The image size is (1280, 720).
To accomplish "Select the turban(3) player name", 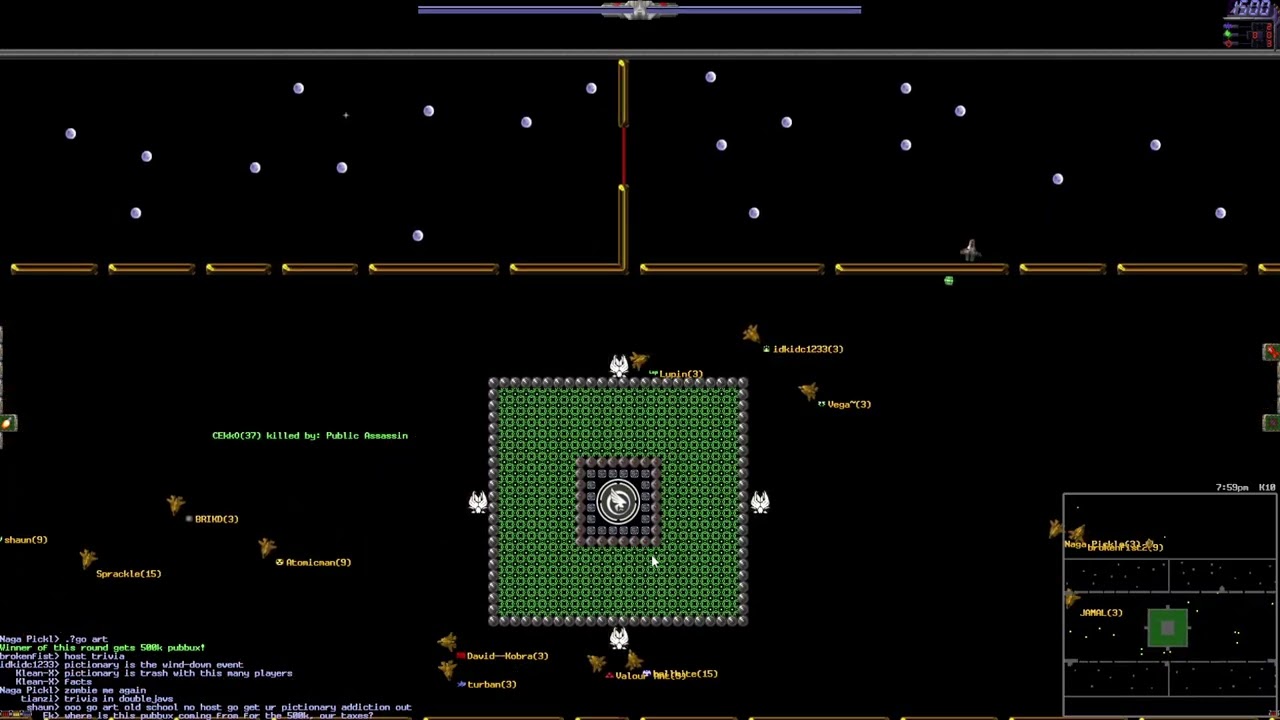I will pos(491,684).
